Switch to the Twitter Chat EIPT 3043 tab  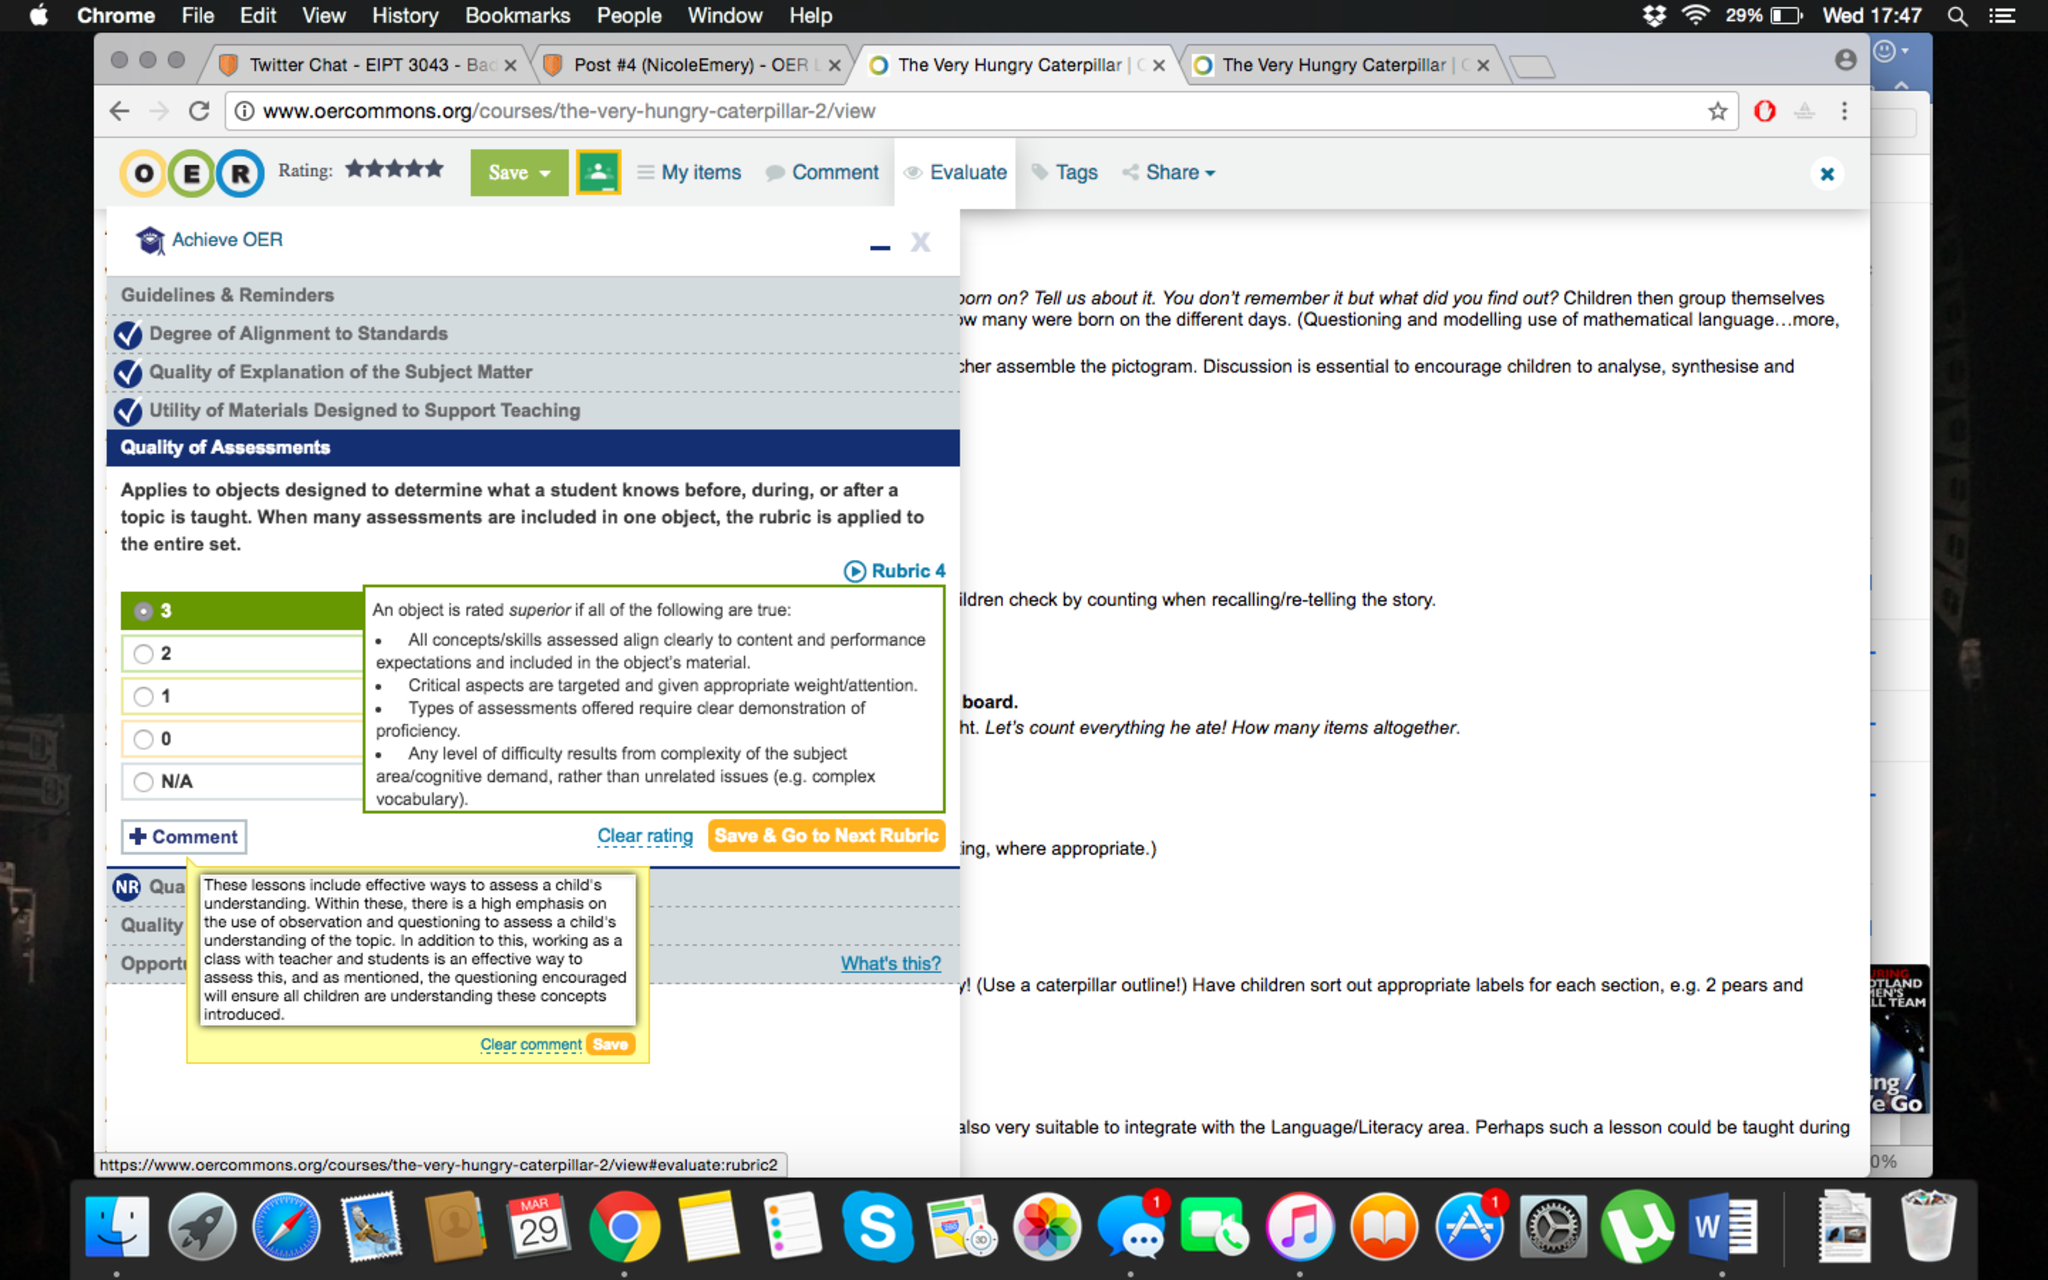(360, 65)
